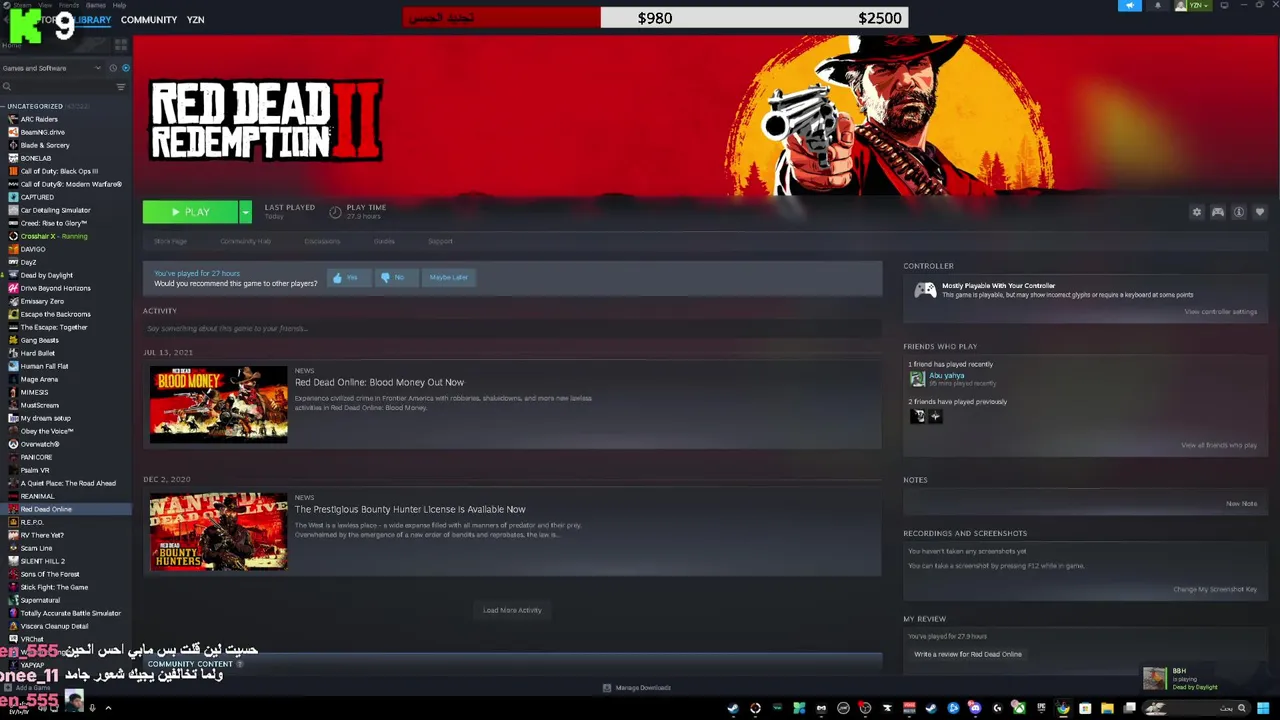The height and width of the screenshot is (720, 1280).
Task: Click the thumbs-up Yes recommendation button
Action: [347, 277]
